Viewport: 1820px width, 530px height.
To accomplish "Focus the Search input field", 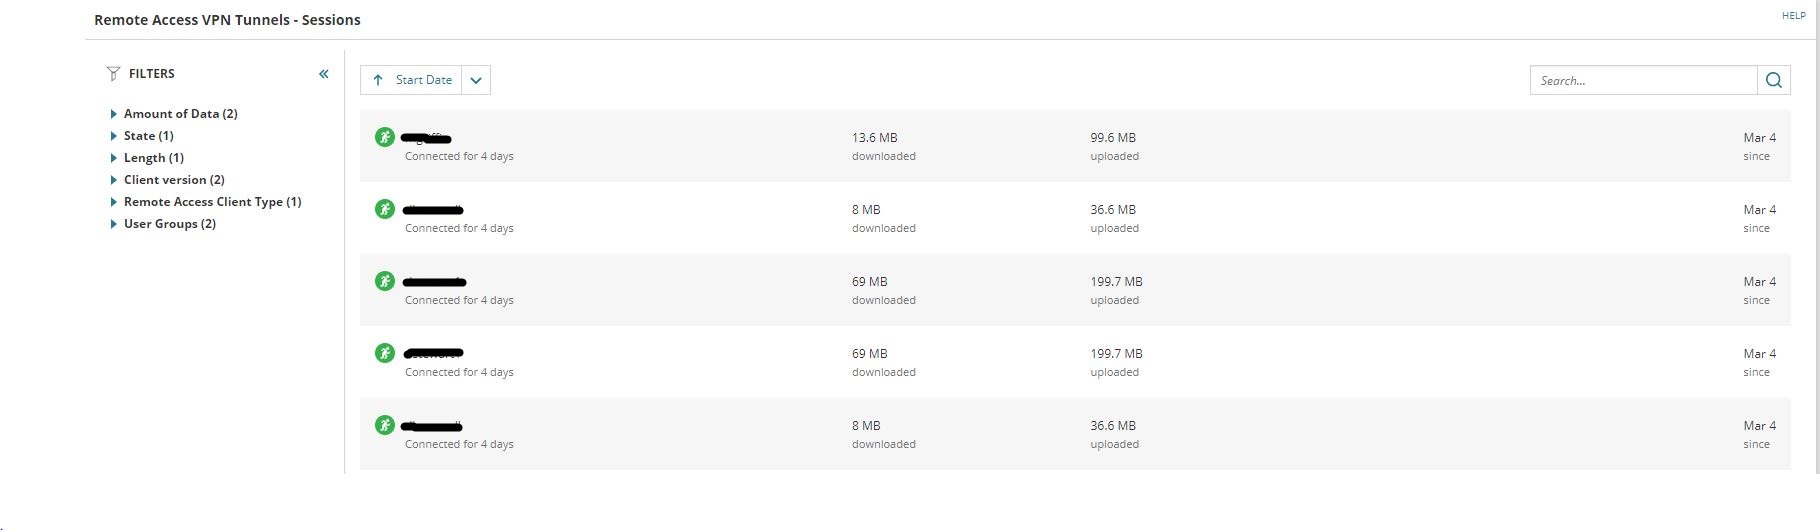I will [1644, 80].
